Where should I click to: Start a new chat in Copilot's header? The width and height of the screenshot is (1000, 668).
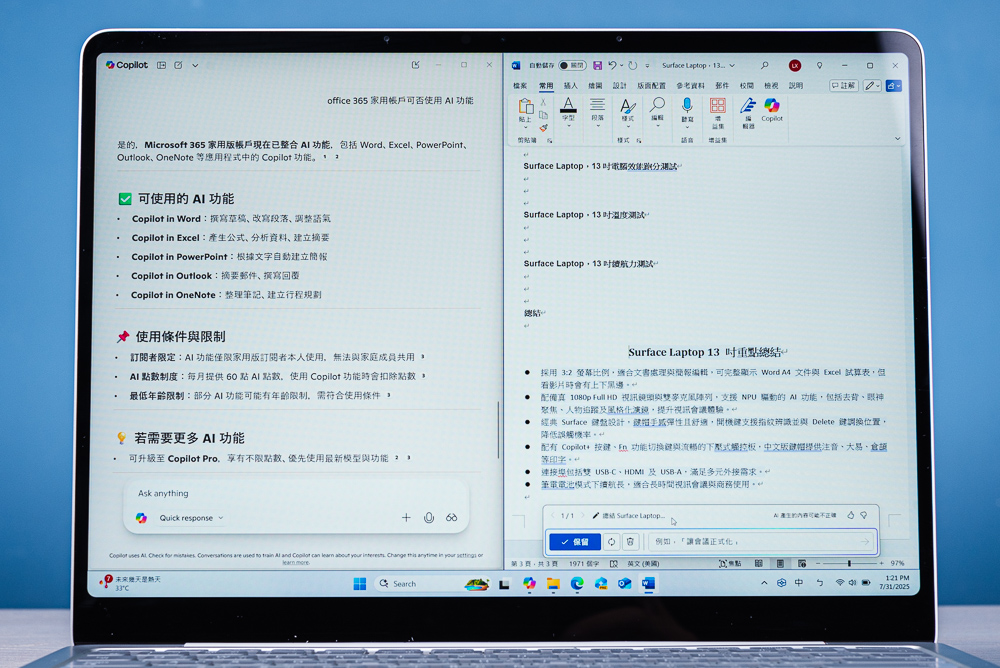[x=179, y=65]
